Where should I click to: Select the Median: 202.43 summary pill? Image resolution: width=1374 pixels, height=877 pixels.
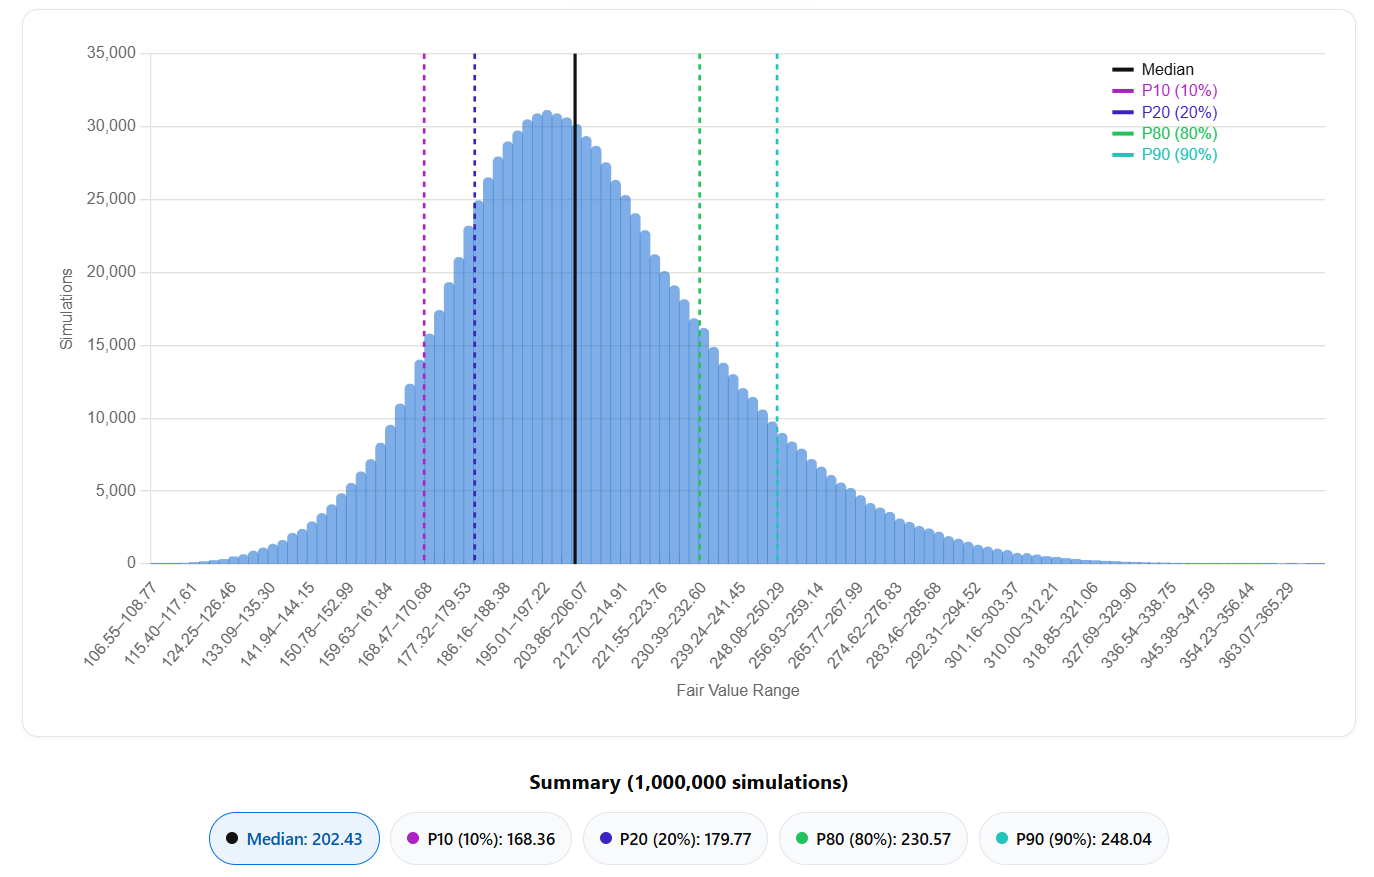[x=294, y=838]
